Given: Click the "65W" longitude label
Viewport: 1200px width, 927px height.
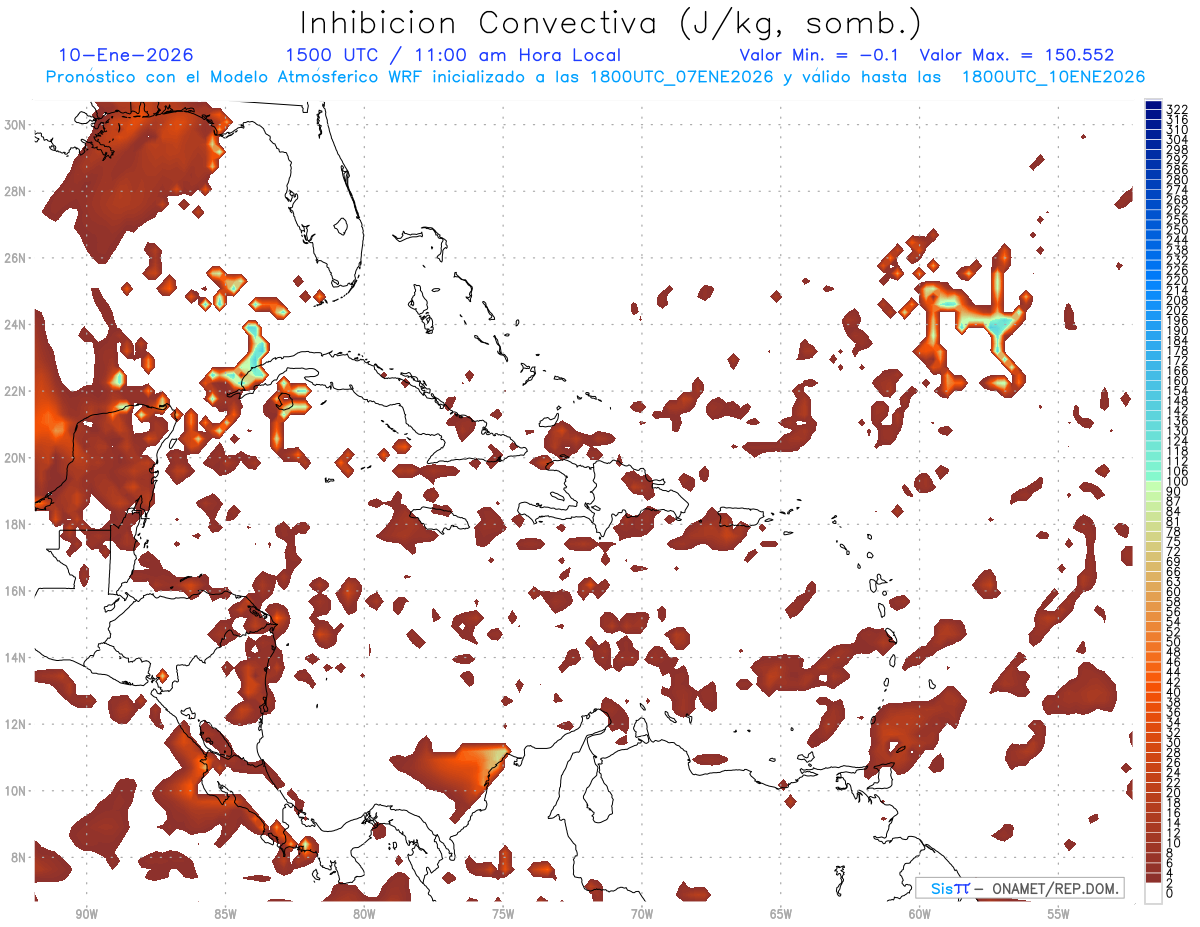Looking at the screenshot, I should coord(781,913).
